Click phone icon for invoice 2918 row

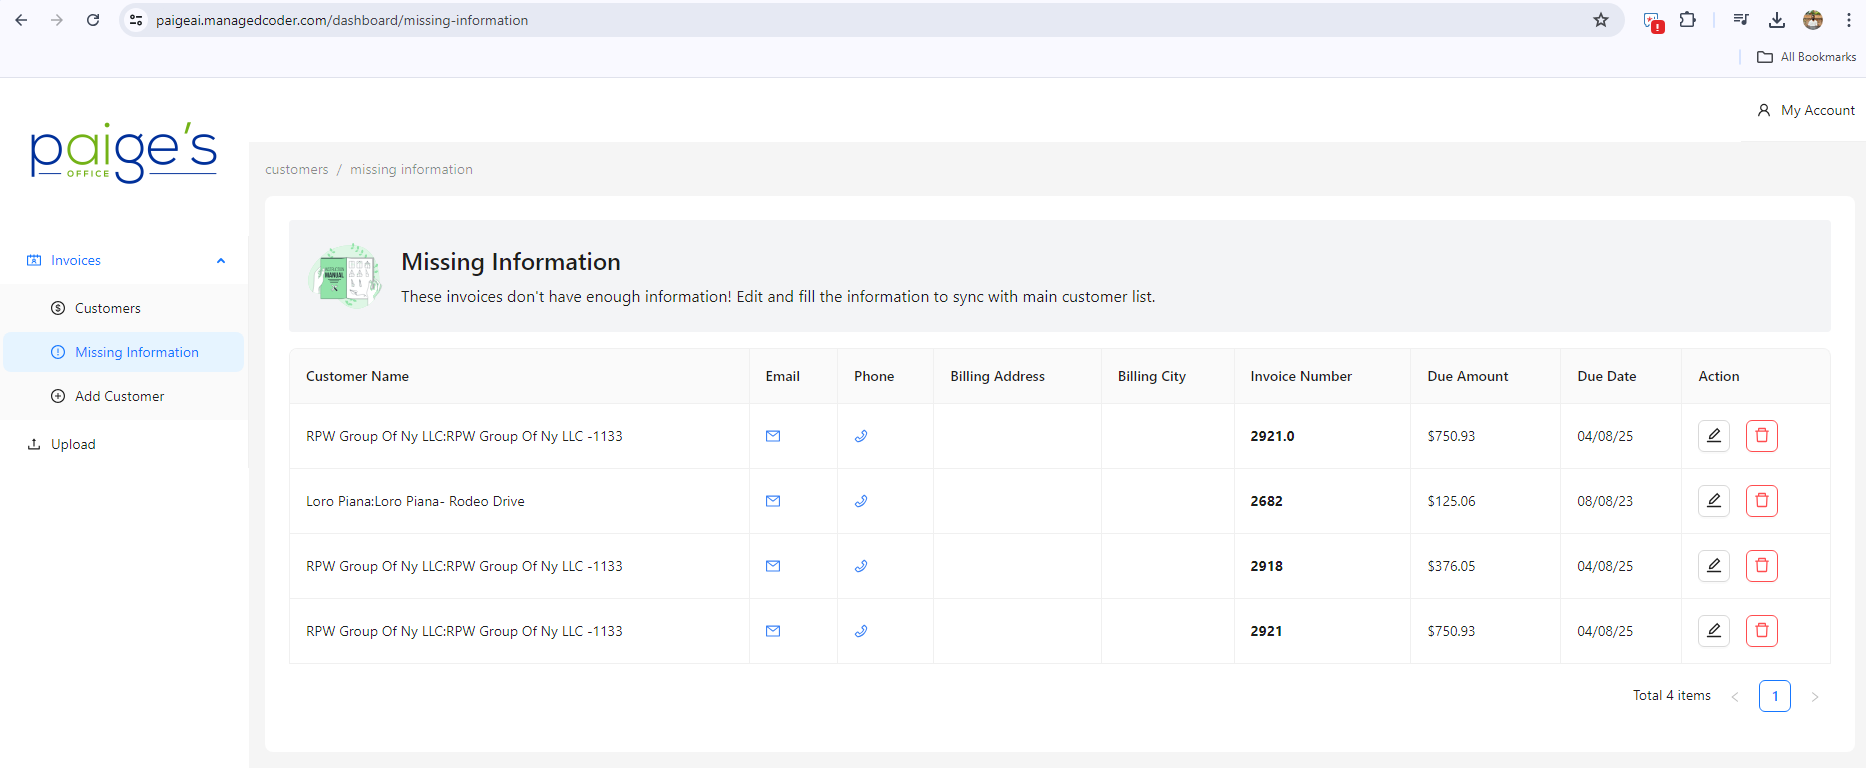(x=861, y=566)
